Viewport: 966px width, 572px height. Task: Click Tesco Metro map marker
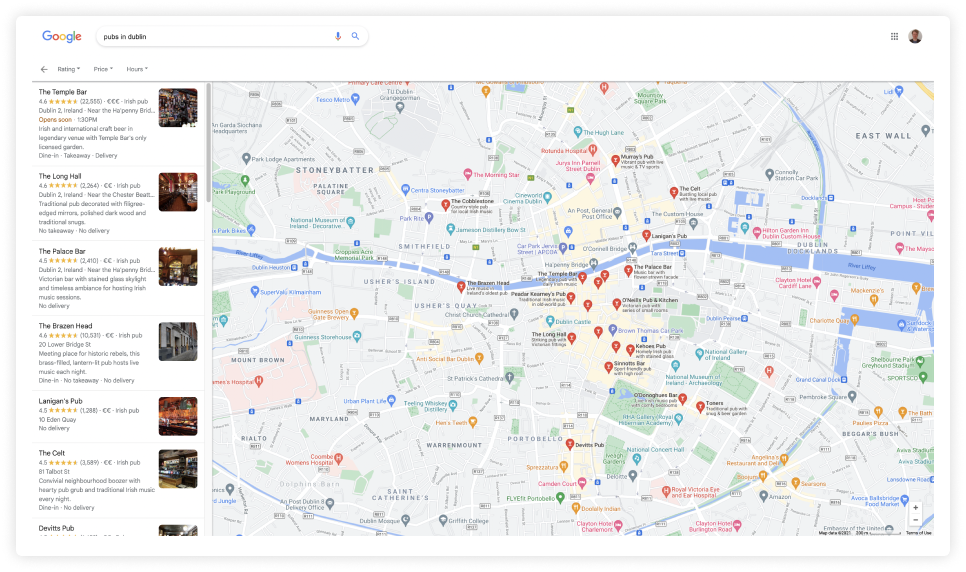[355, 99]
